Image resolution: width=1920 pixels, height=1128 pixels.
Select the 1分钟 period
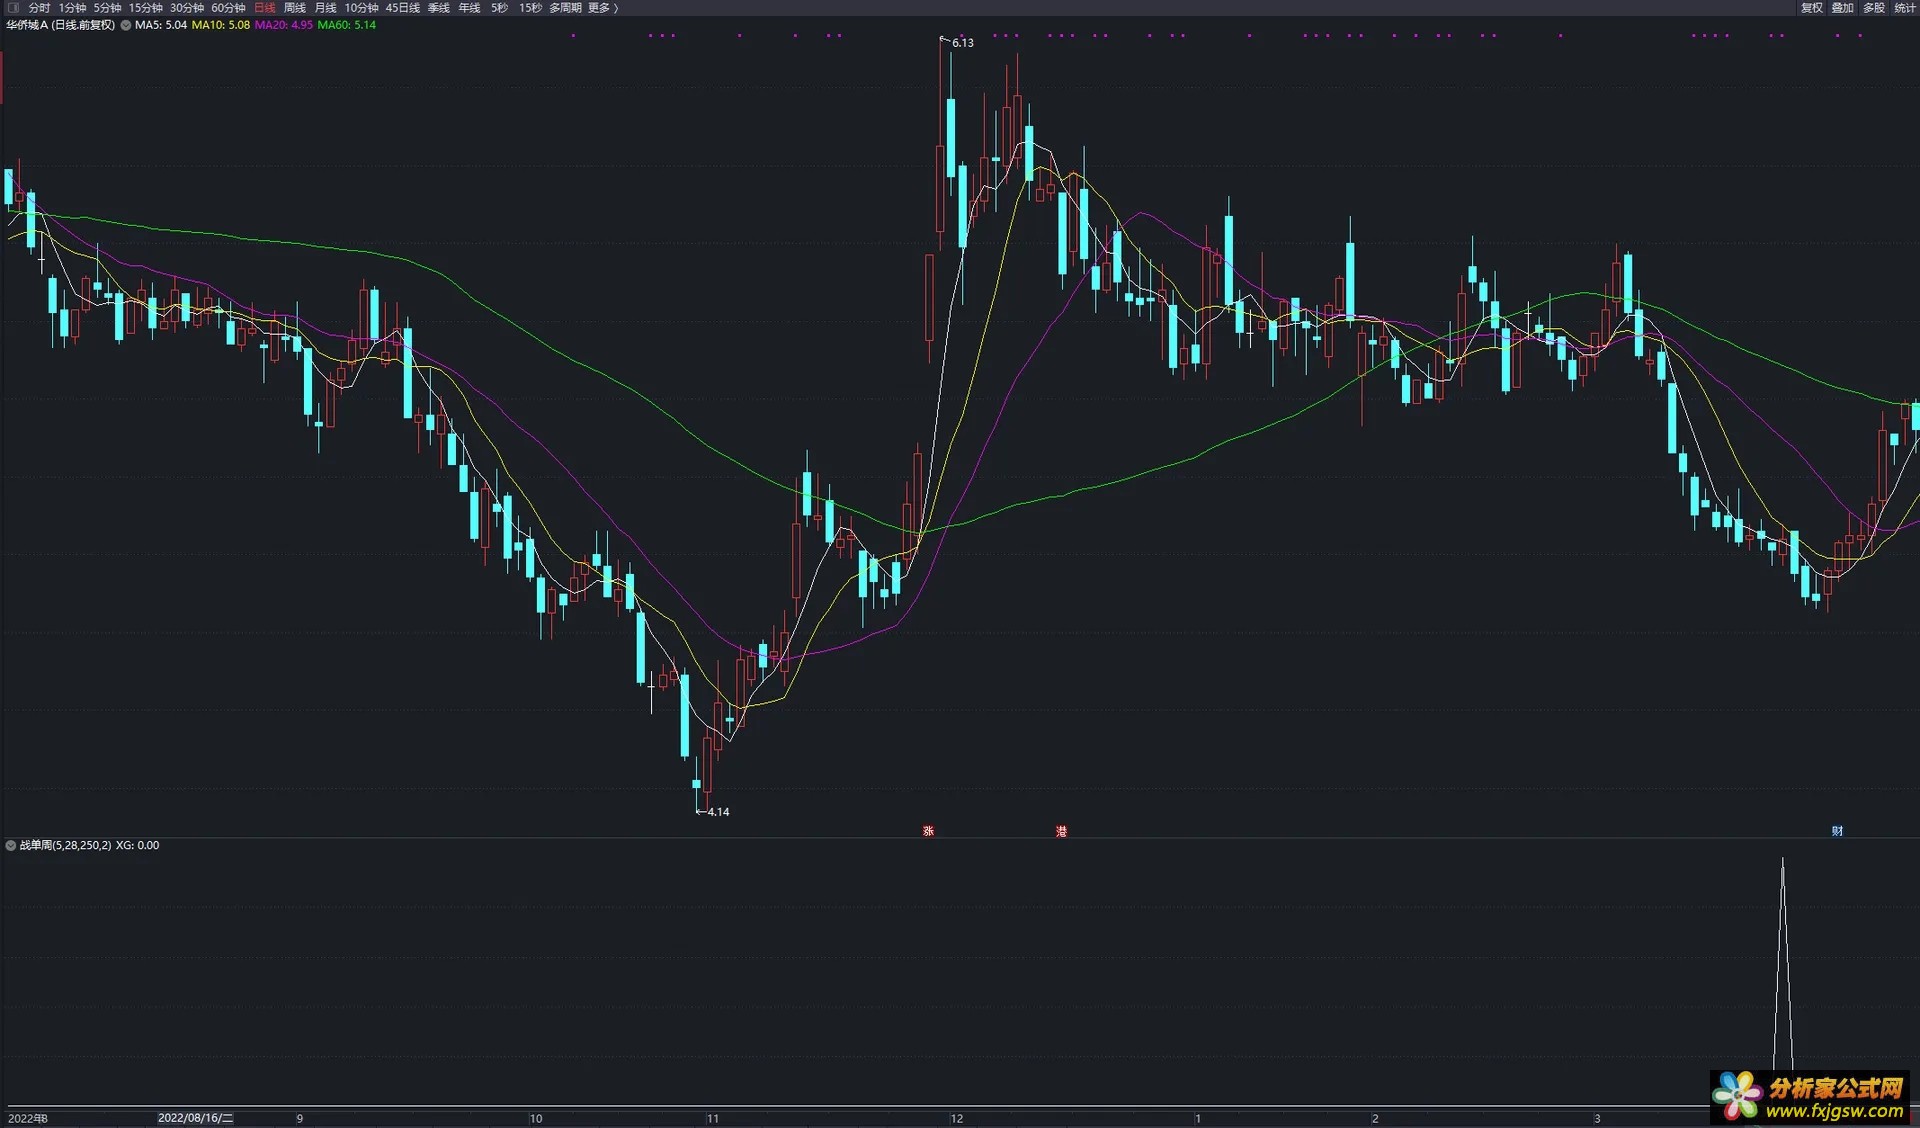pyautogui.click(x=72, y=8)
